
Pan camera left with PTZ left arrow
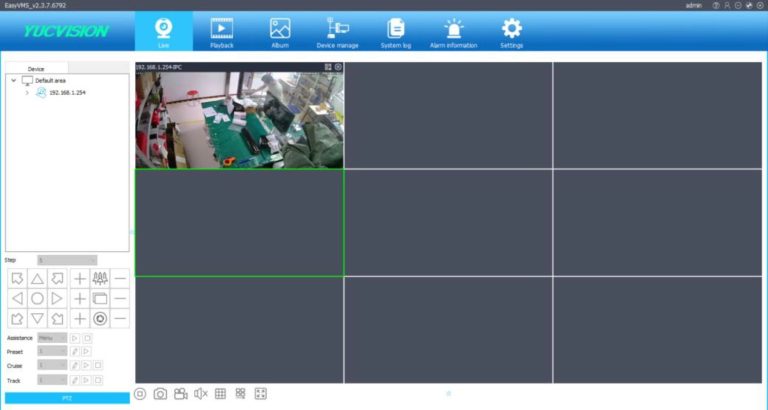pyautogui.click(x=16, y=298)
